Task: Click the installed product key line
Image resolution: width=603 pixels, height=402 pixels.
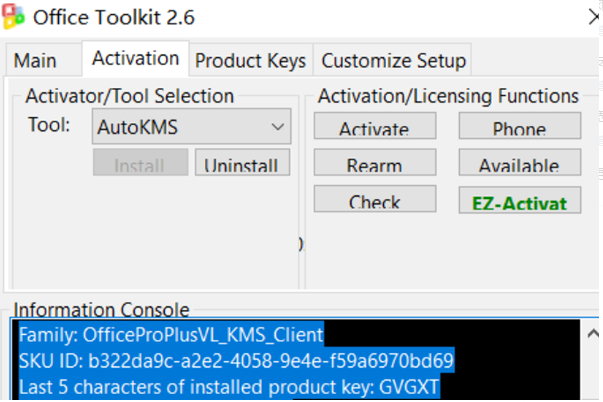Action: 229,387
